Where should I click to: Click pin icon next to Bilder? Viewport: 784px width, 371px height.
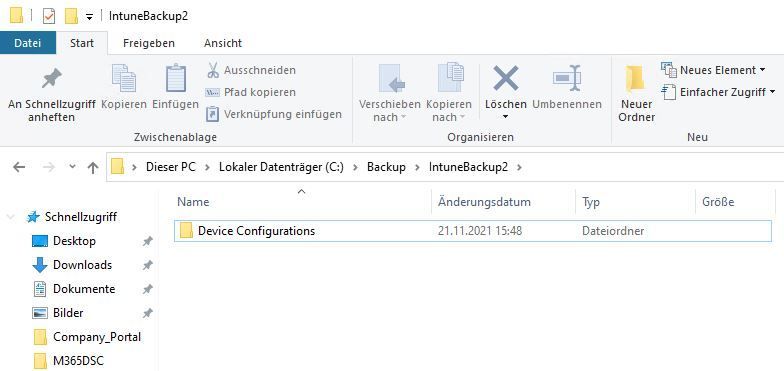click(x=148, y=314)
